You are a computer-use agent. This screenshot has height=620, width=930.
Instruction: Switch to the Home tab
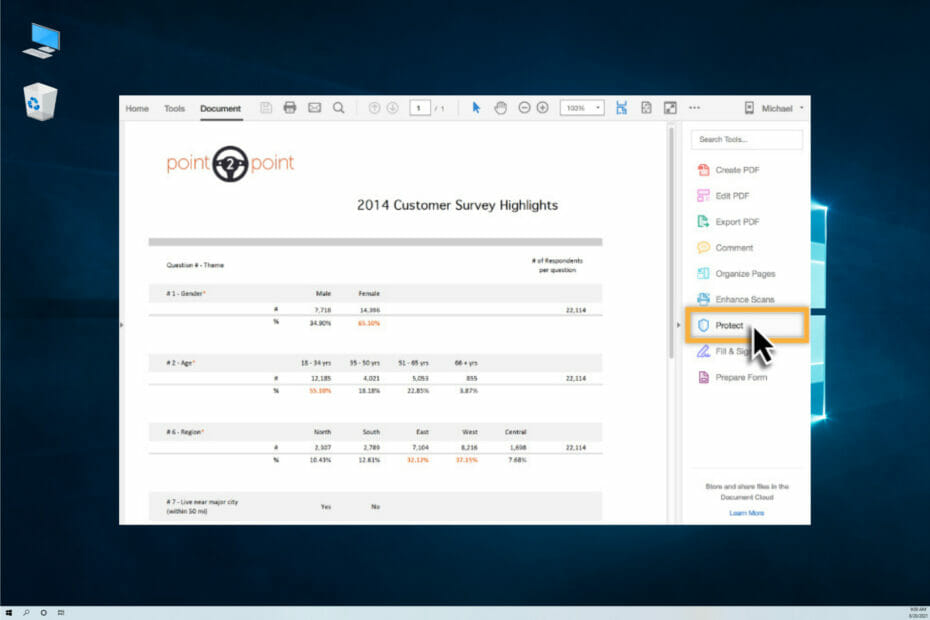click(137, 109)
